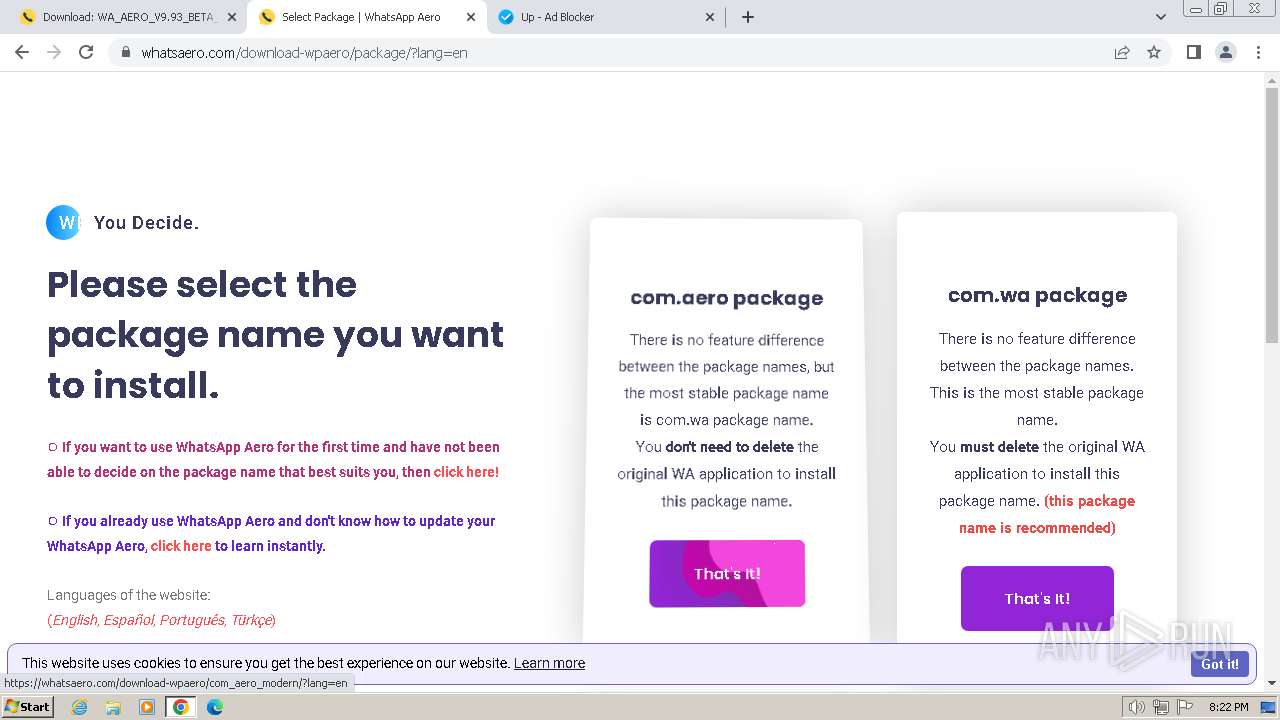Open the browser side panel
This screenshot has height=720, width=1280.
pyautogui.click(x=1193, y=52)
